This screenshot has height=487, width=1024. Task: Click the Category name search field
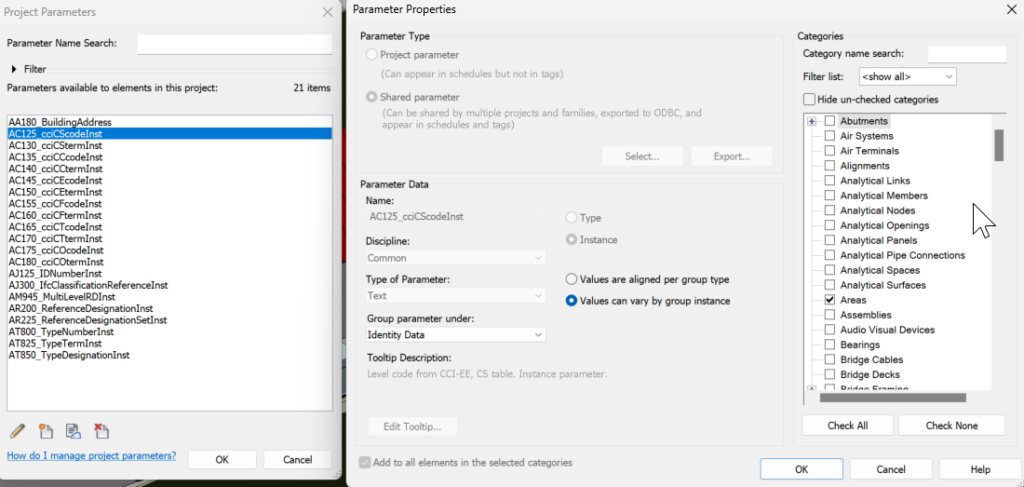967,54
